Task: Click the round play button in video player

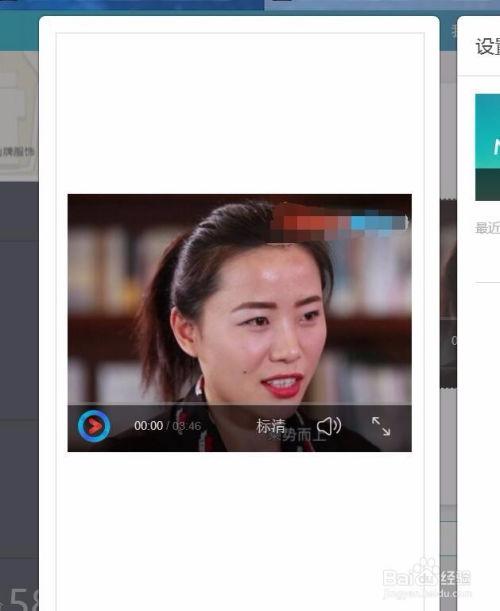Action: (94, 426)
